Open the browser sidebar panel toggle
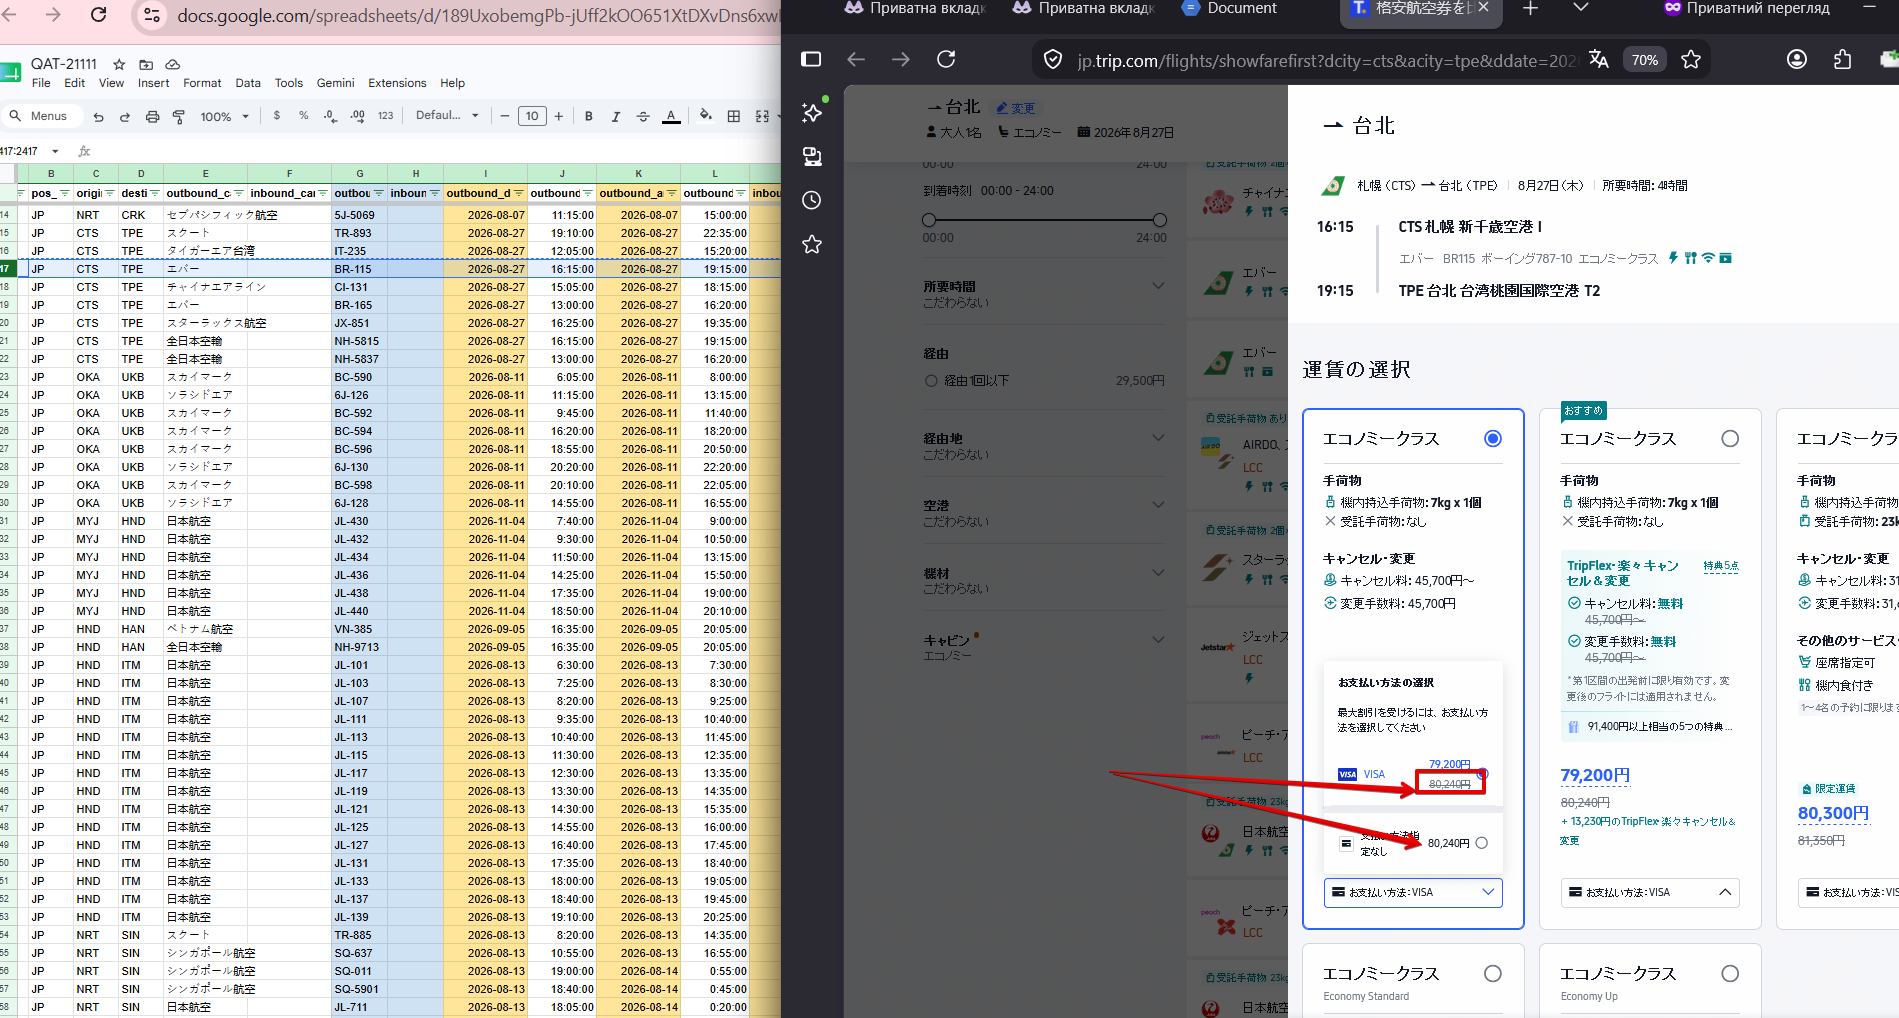 811,59
